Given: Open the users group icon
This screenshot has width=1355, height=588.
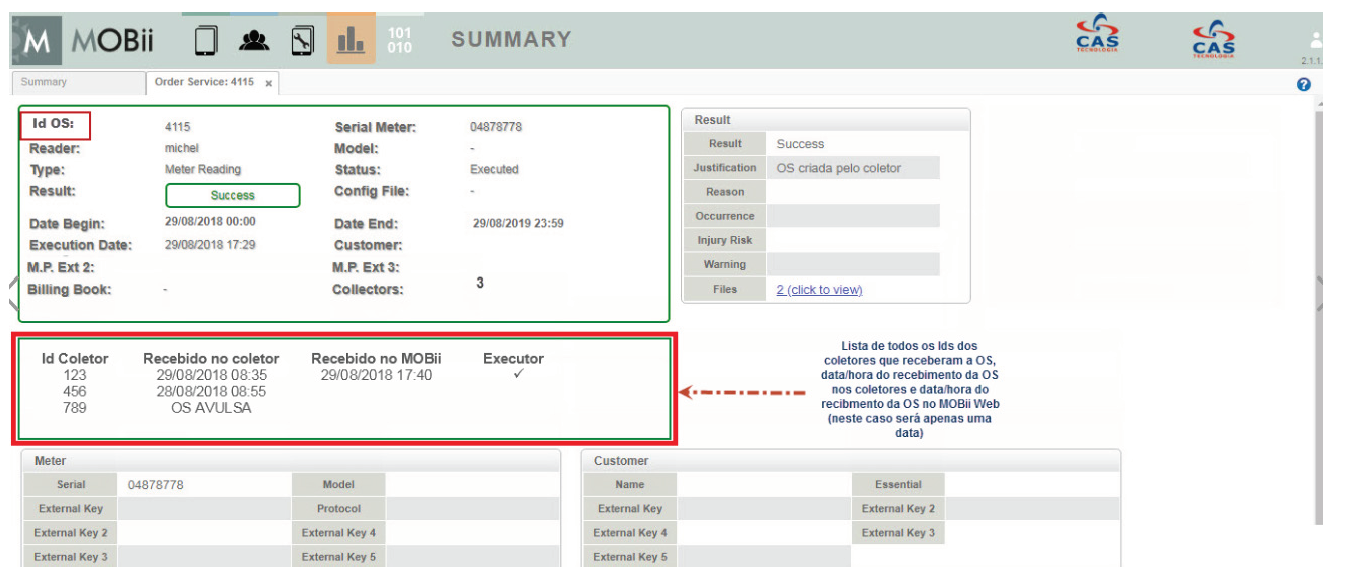Looking at the screenshot, I should 255,41.
